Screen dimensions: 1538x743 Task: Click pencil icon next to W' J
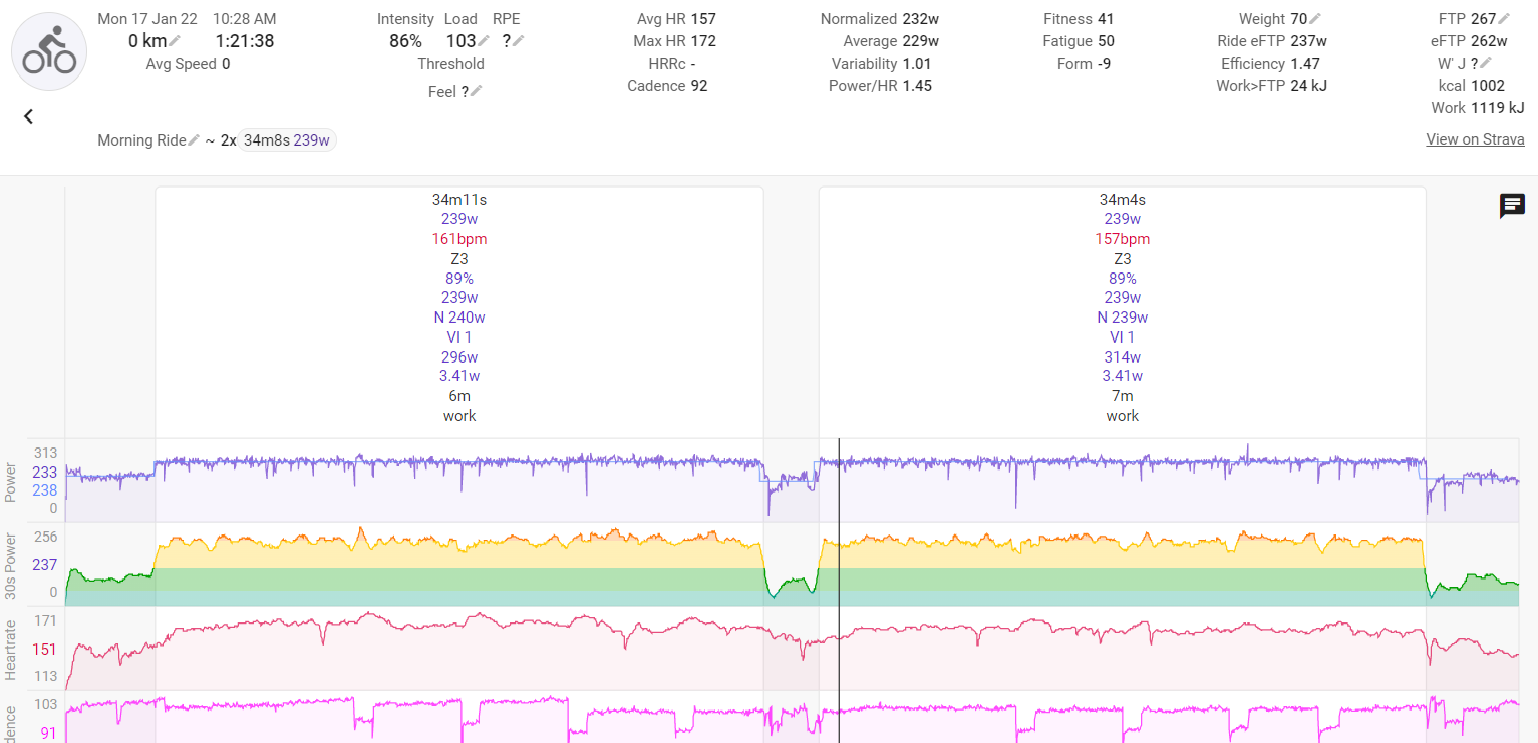[x=1485, y=63]
